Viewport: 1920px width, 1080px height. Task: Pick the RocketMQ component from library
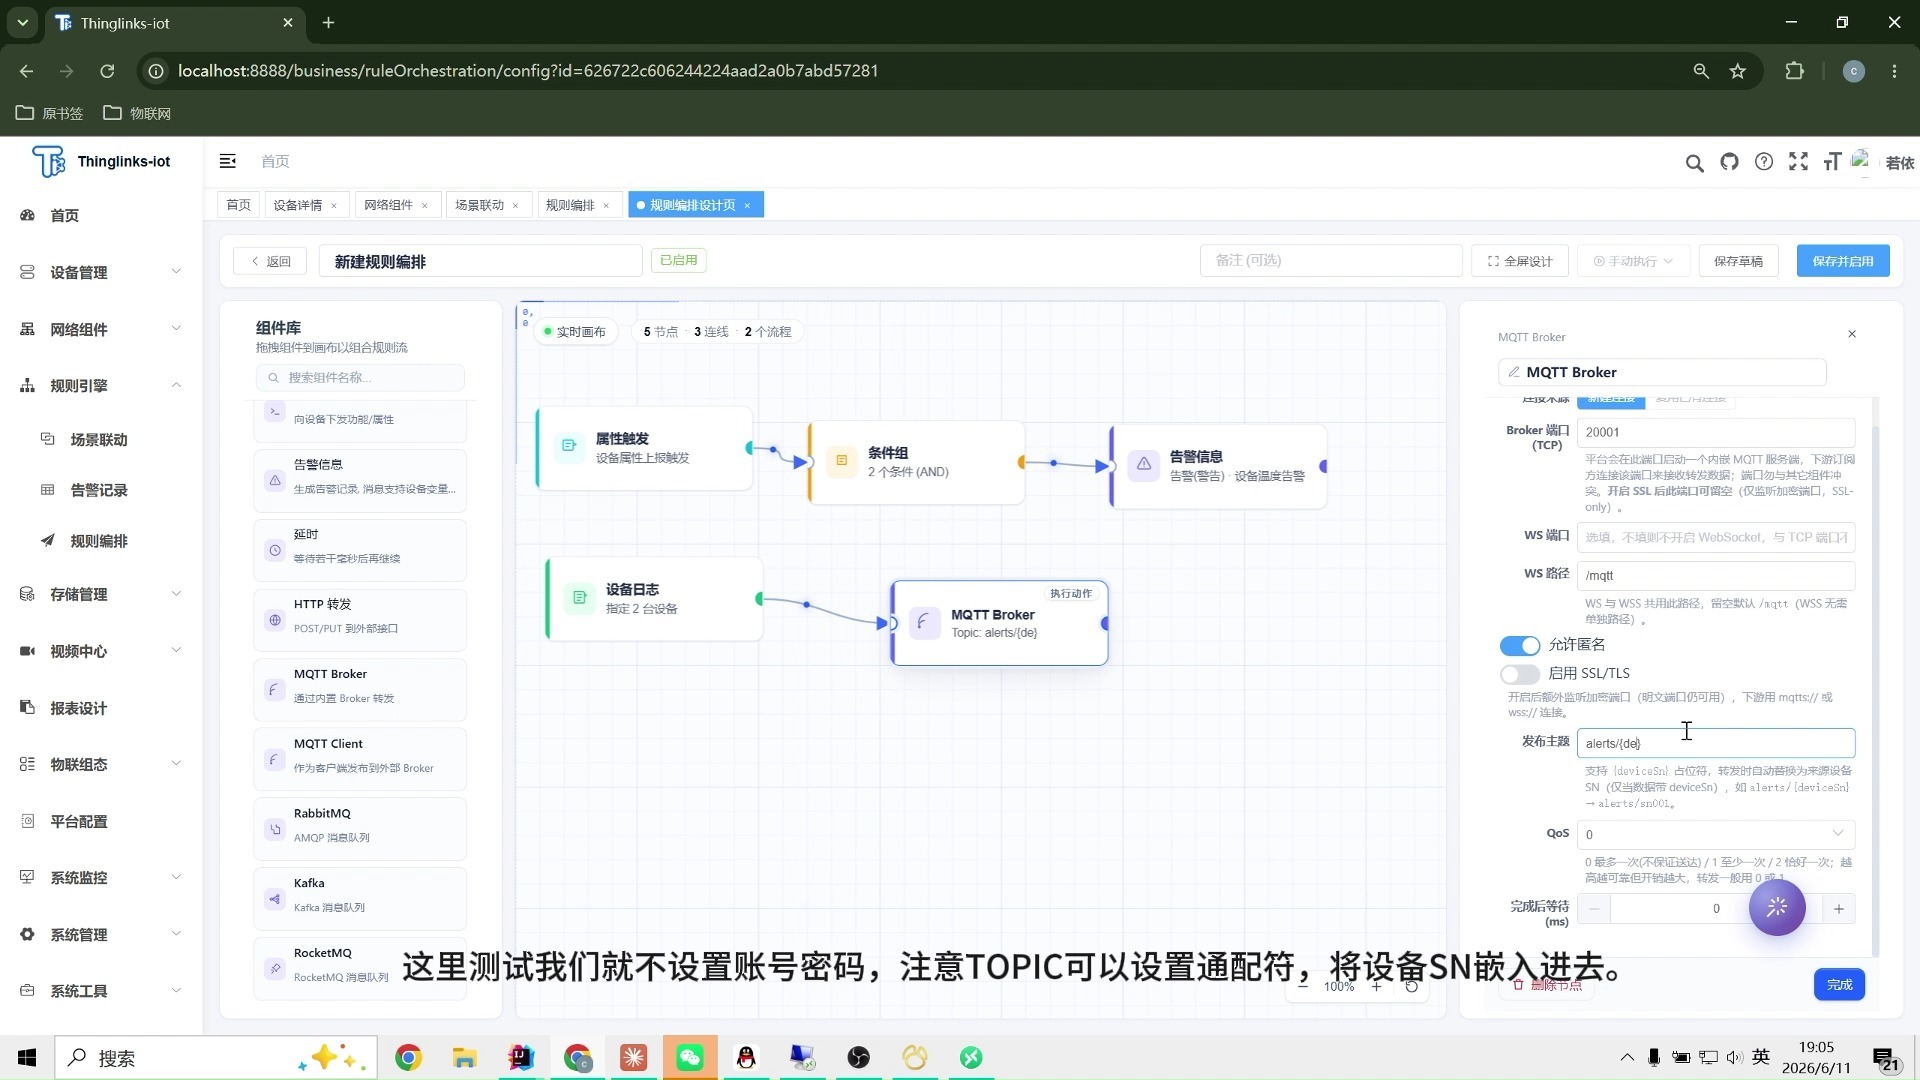[x=360, y=968]
